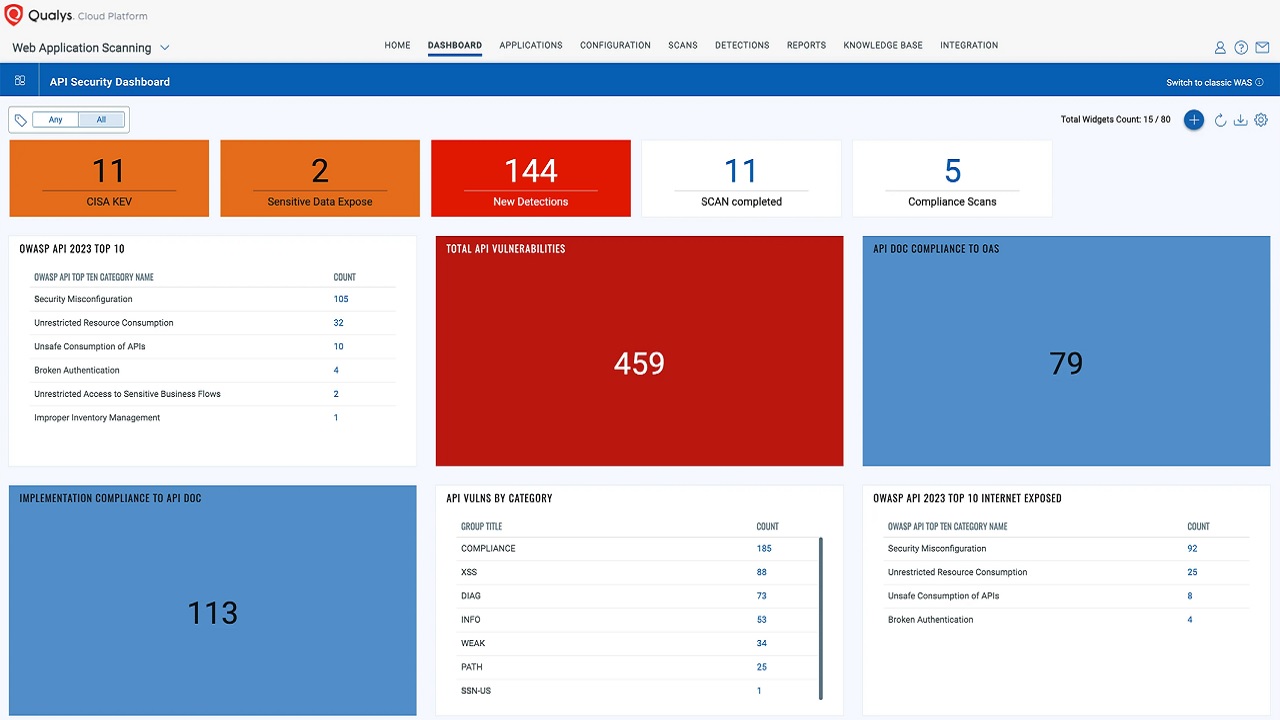Click the blue plus icon to add widget
This screenshot has height=720, width=1280.
[1194, 120]
